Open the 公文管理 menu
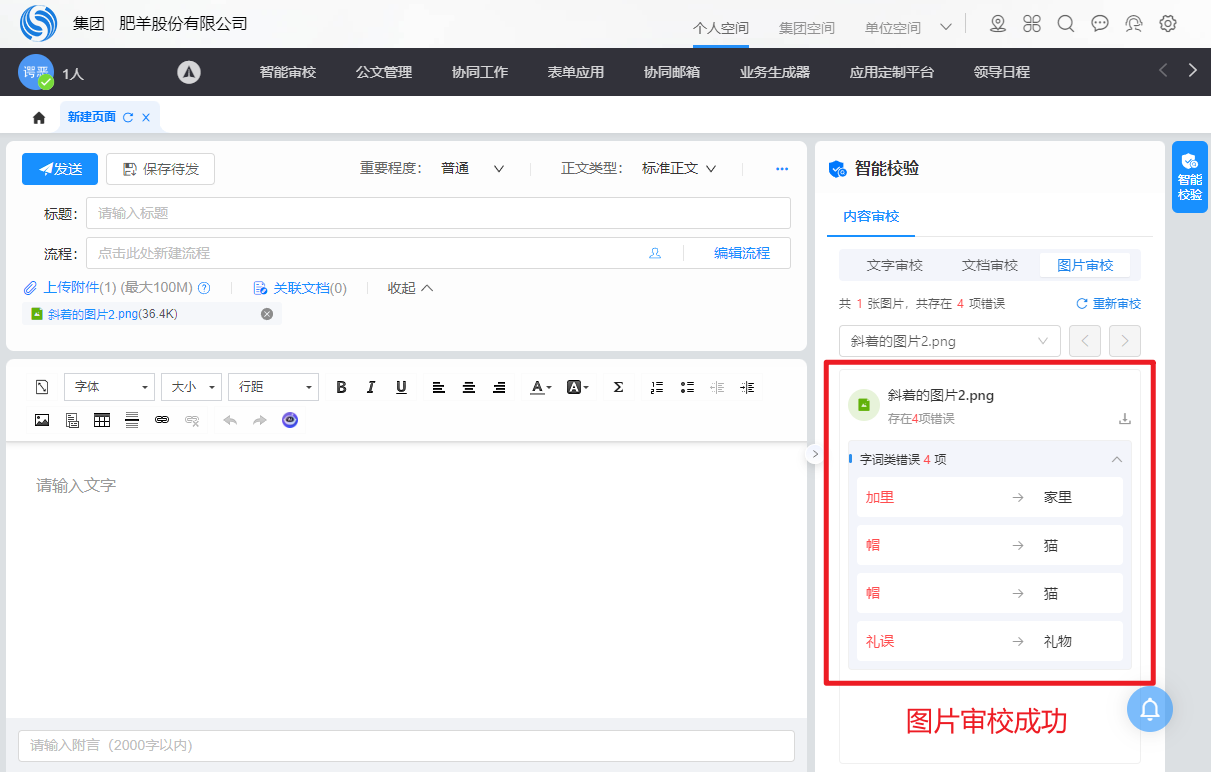 tap(384, 72)
